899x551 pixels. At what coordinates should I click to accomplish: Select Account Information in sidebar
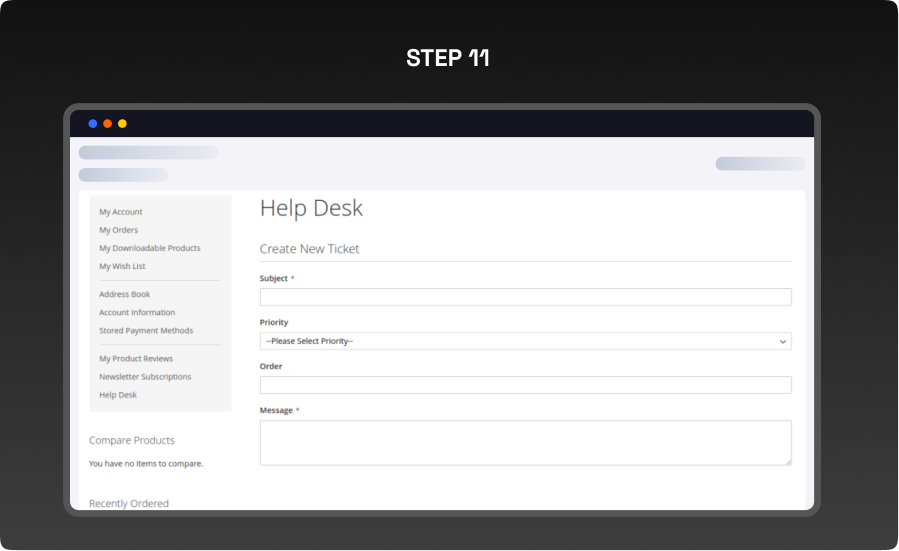click(137, 312)
